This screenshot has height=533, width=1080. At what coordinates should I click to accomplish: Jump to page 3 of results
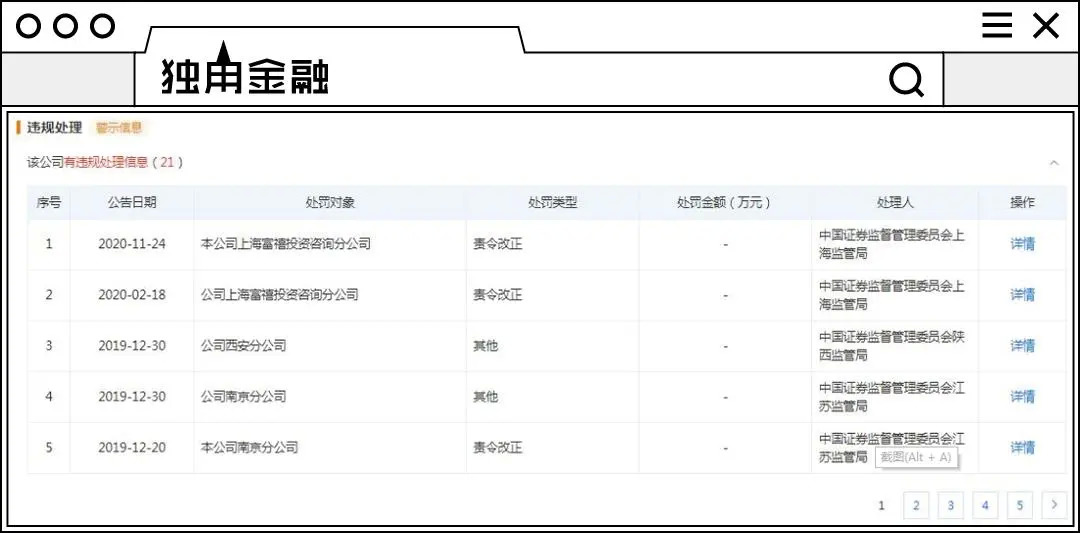951,505
